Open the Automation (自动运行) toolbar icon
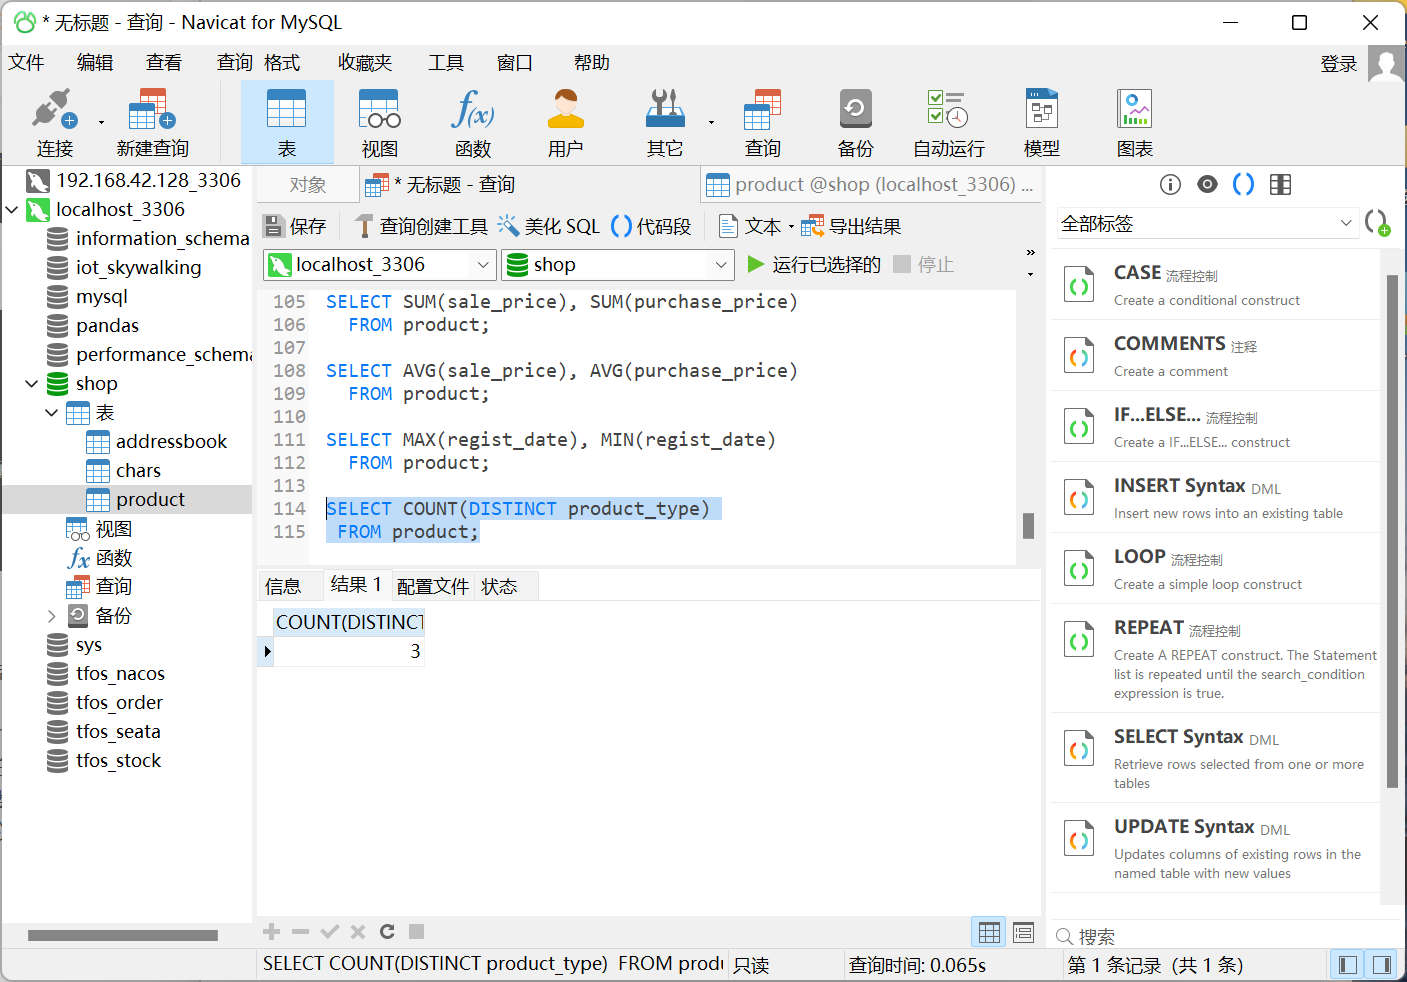The width and height of the screenshot is (1407, 982). pos(948,122)
